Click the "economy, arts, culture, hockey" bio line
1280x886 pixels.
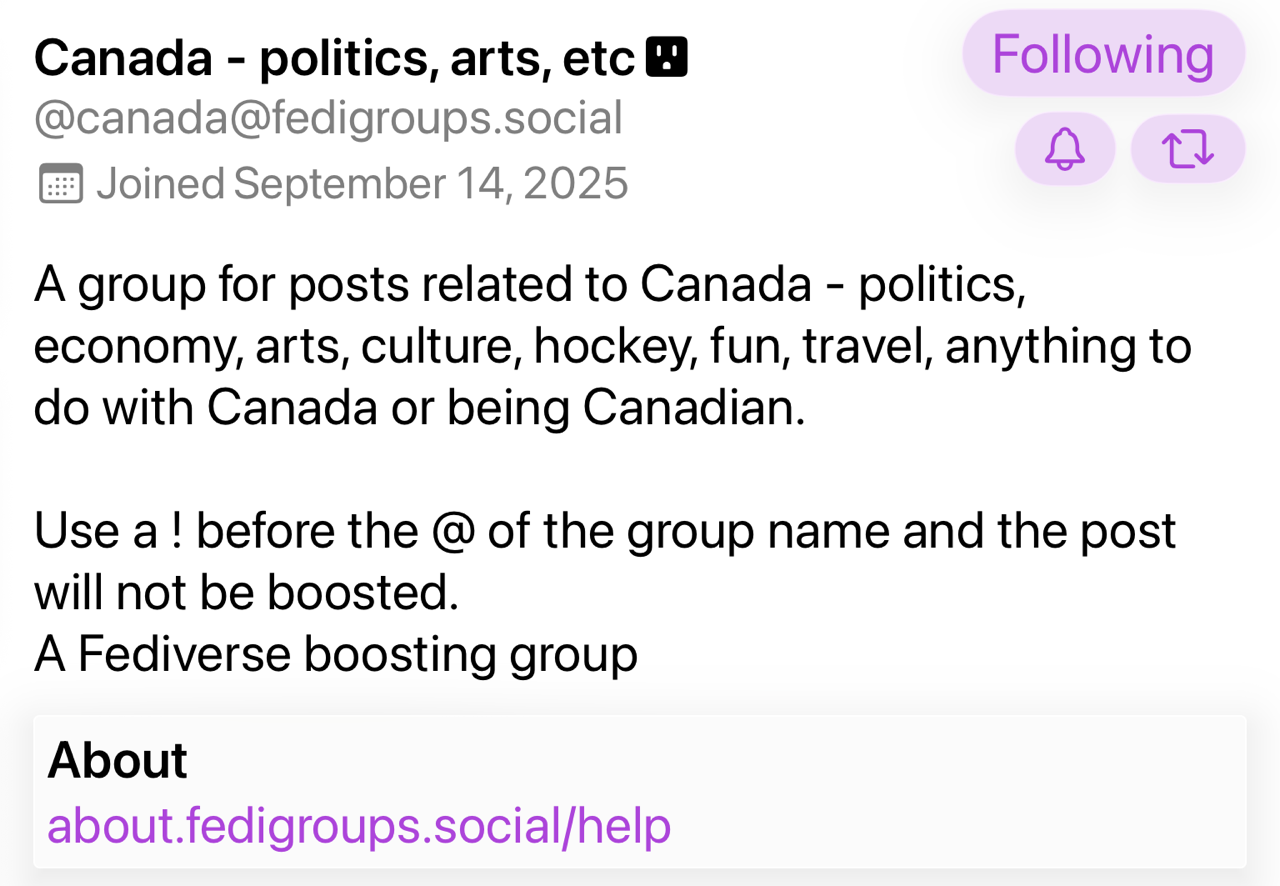click(612, 346)
